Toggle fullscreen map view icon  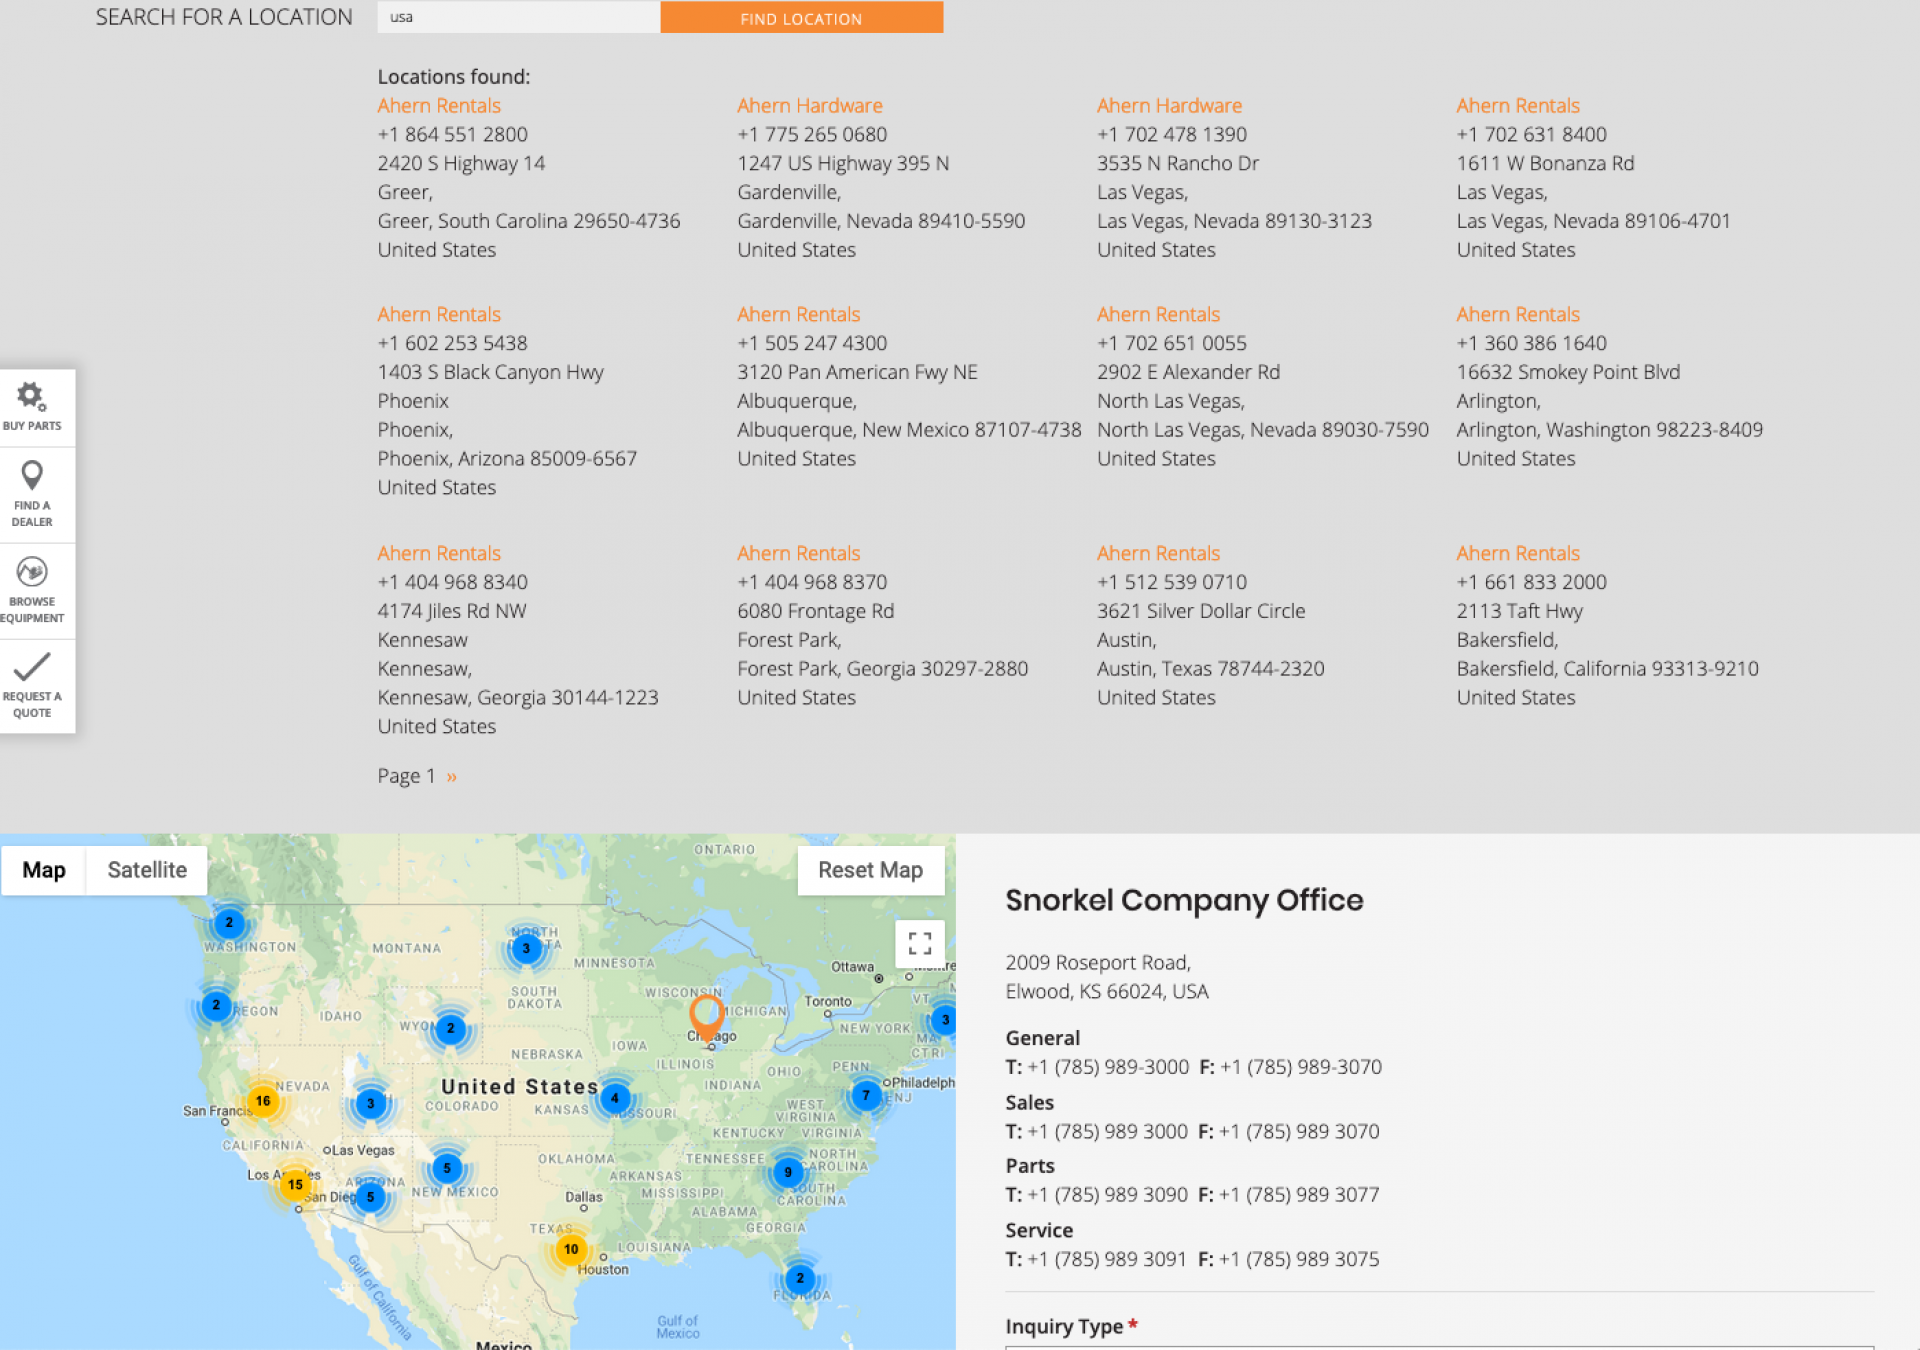(x=919, y=943)
